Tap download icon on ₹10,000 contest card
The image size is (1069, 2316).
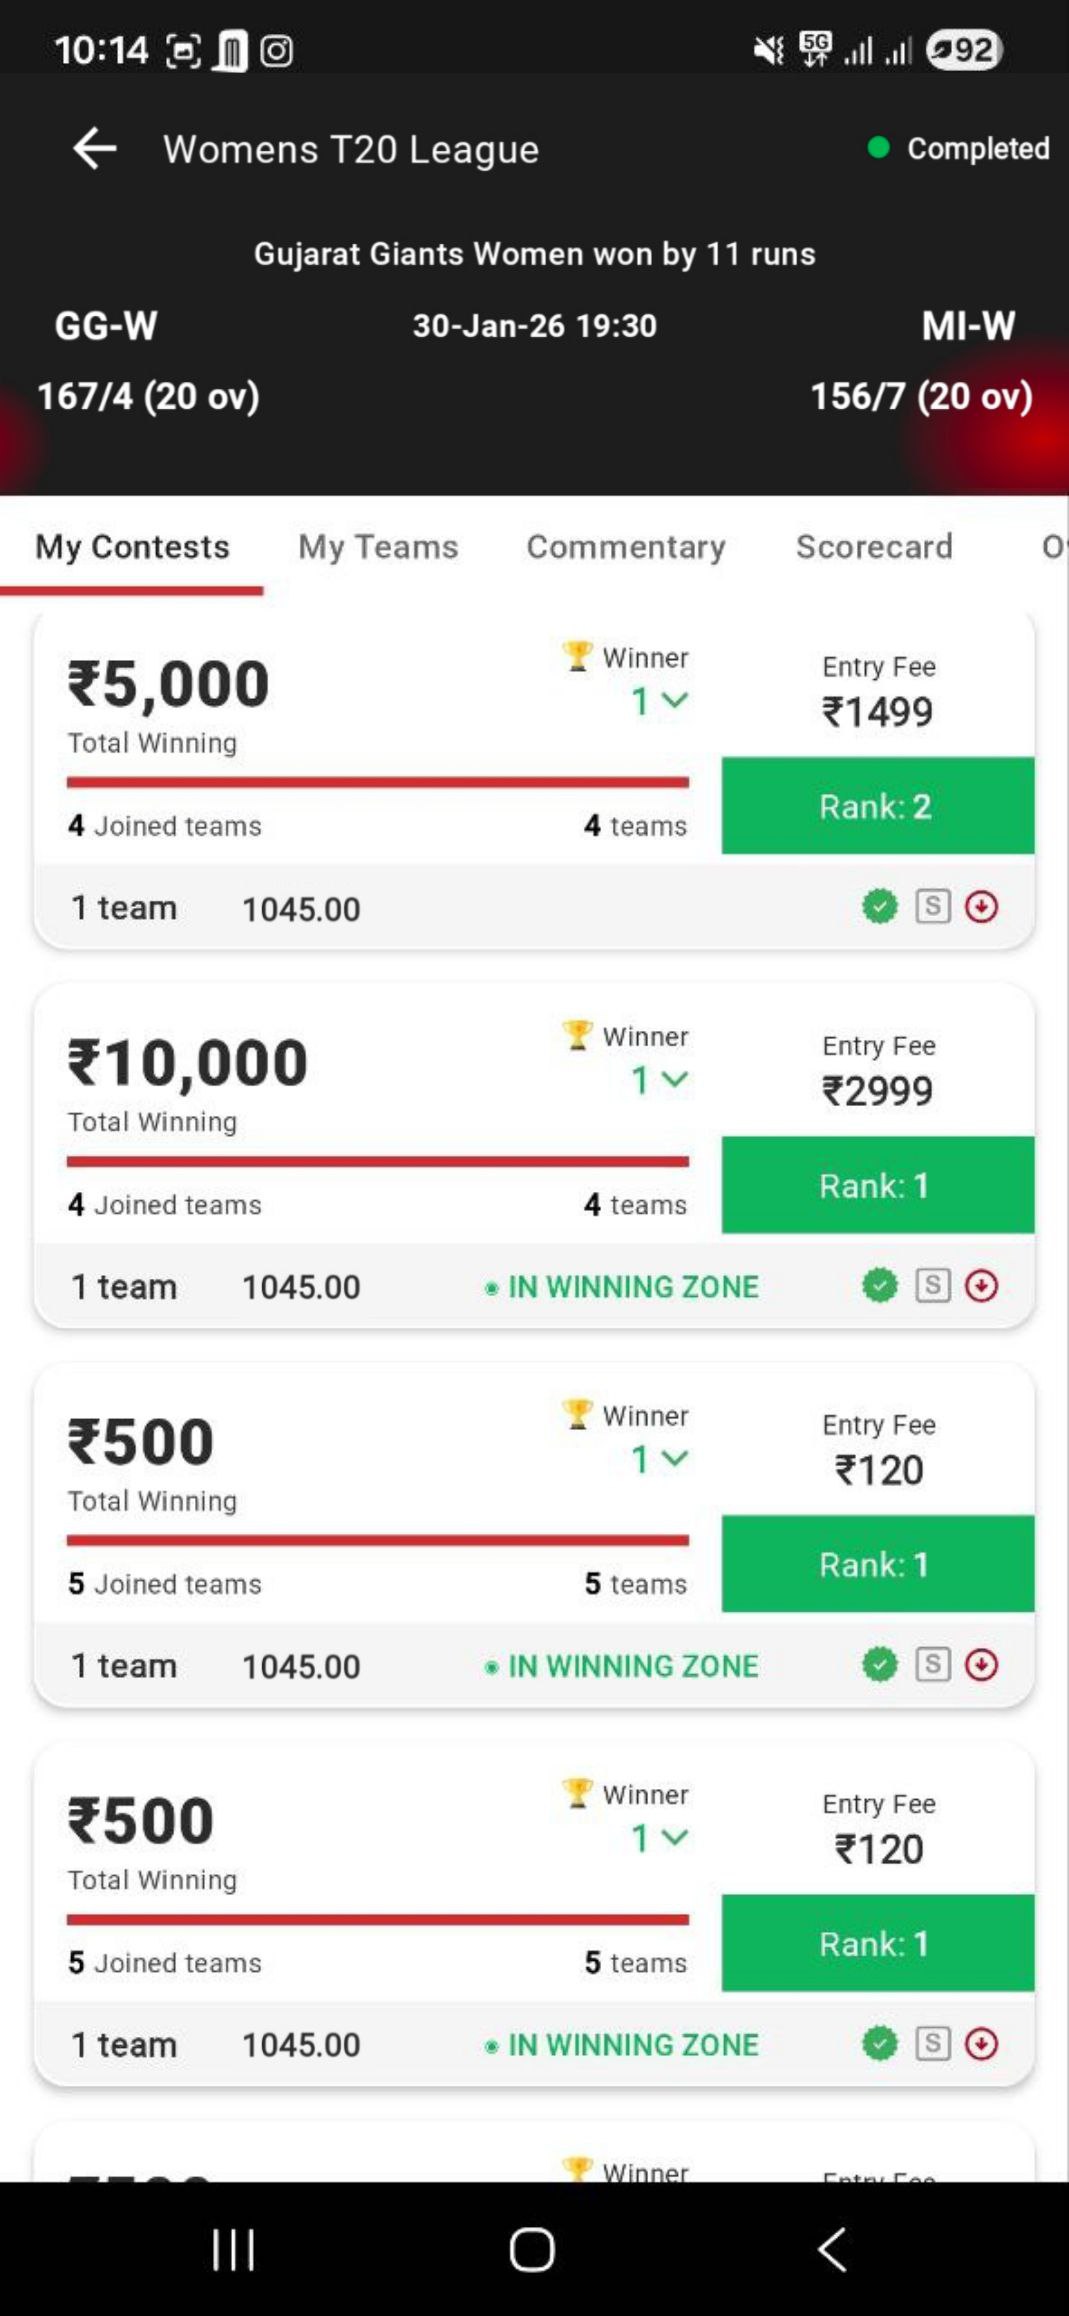981,1286
